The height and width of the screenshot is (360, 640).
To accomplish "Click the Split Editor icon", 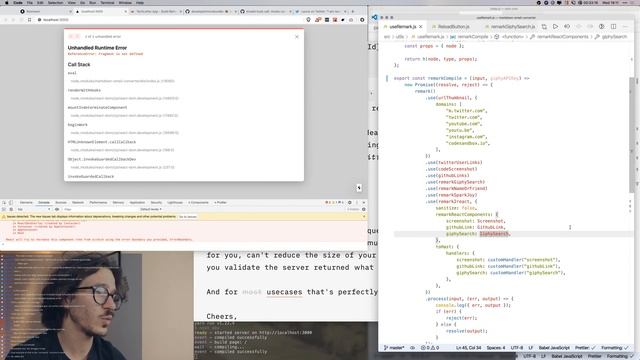I will tap(613, 27).
